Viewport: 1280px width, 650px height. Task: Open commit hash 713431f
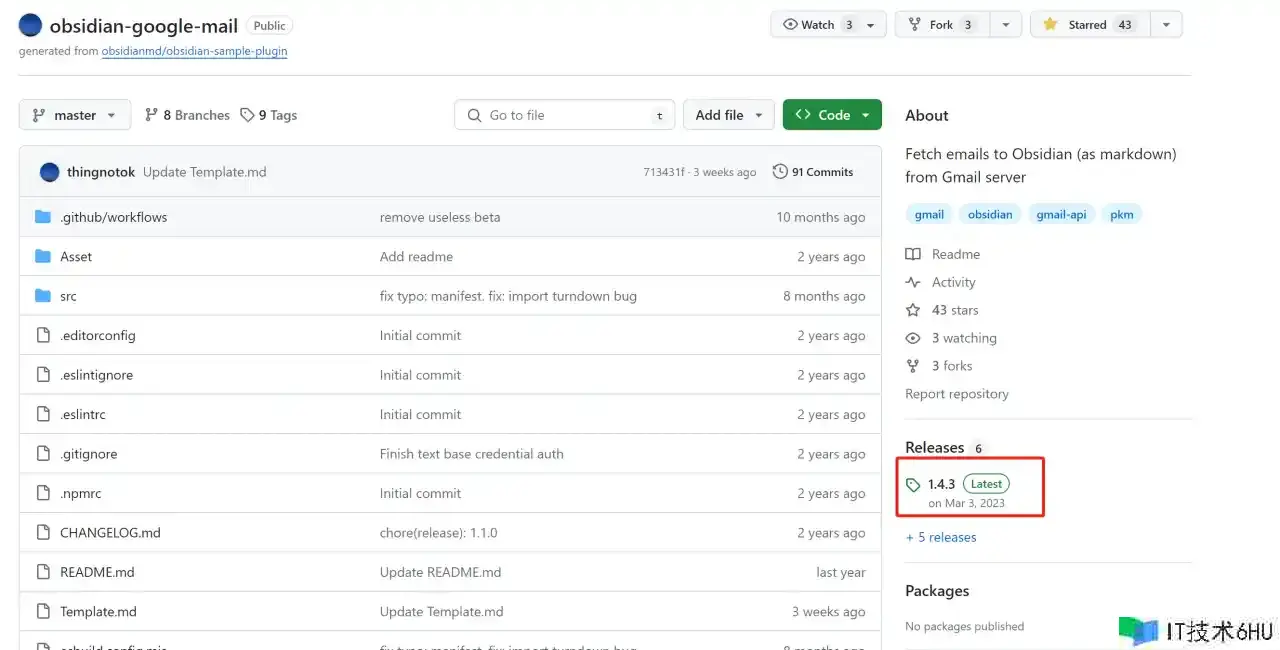pyautogui.click(x=664, y=172)
